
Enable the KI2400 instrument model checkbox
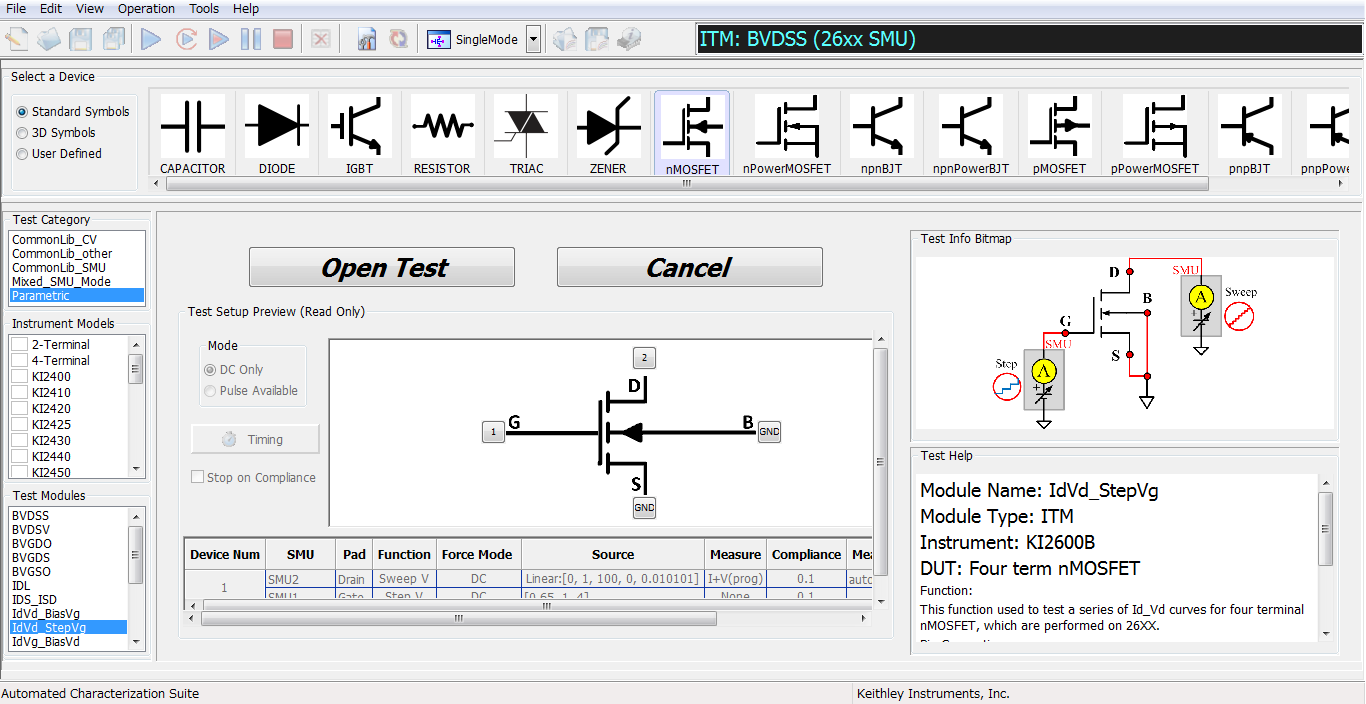pos(19,377)
